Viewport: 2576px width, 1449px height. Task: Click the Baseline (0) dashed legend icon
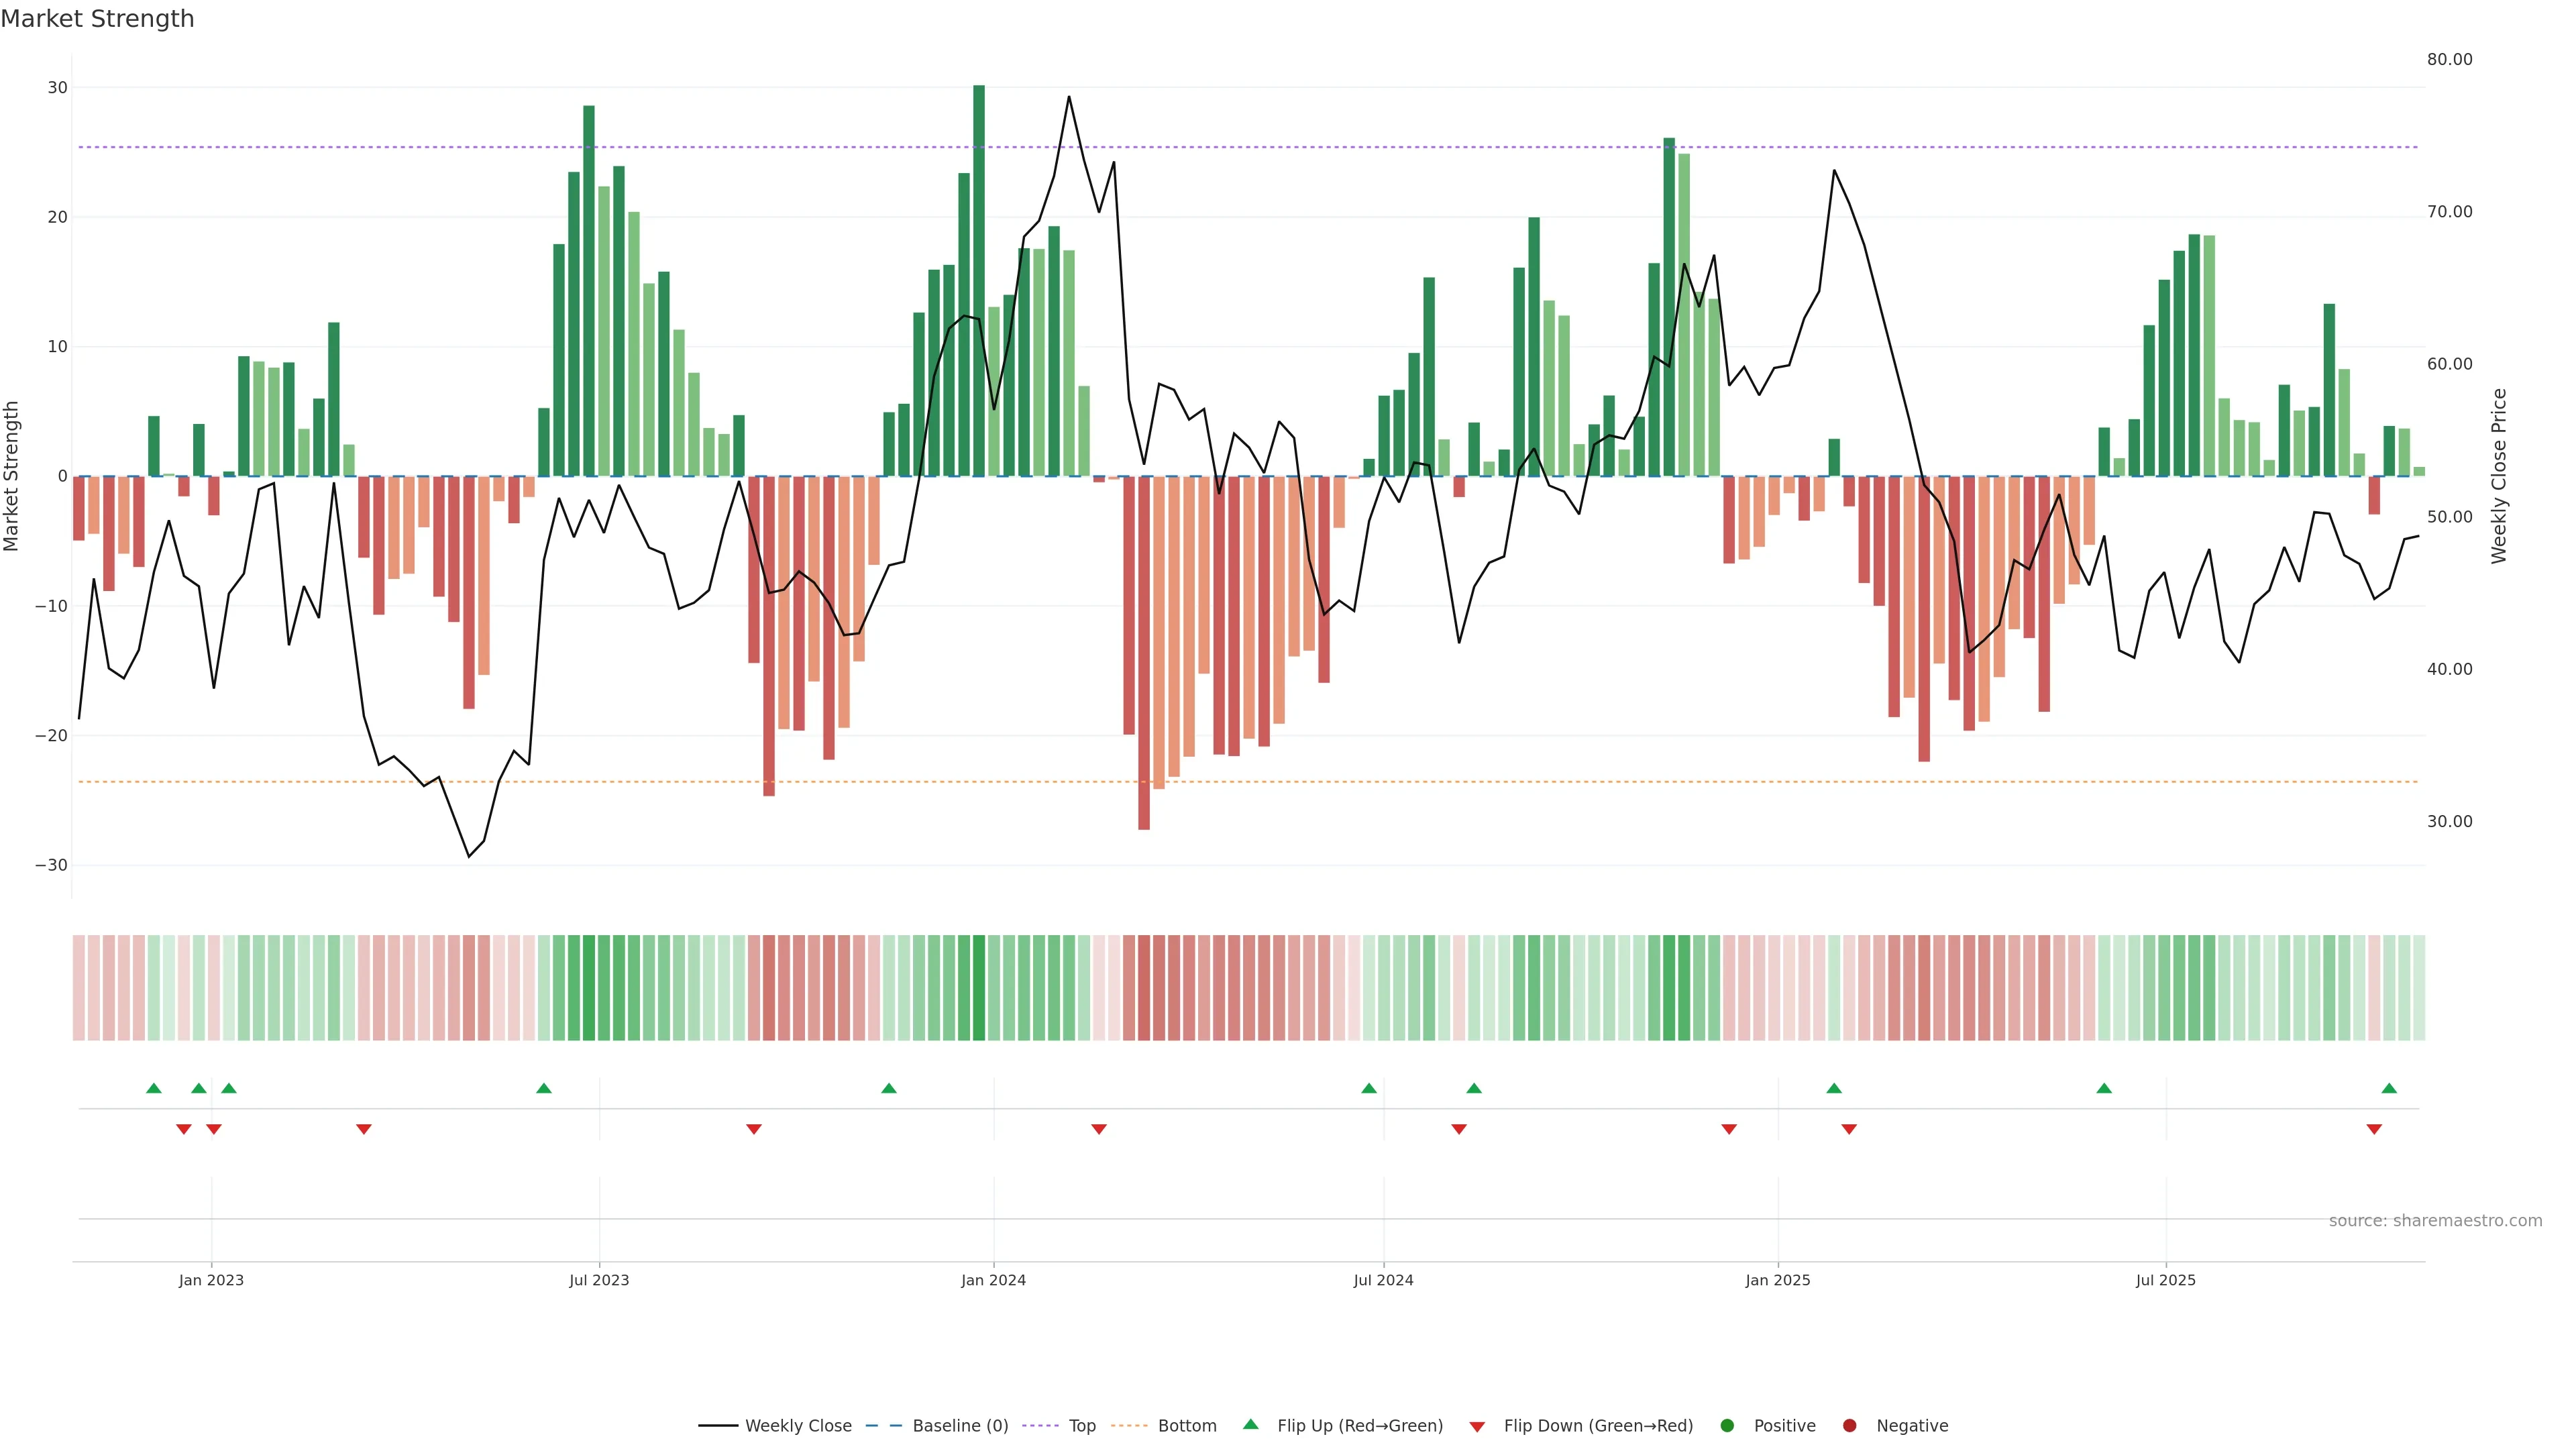(x=883, y=1425)
